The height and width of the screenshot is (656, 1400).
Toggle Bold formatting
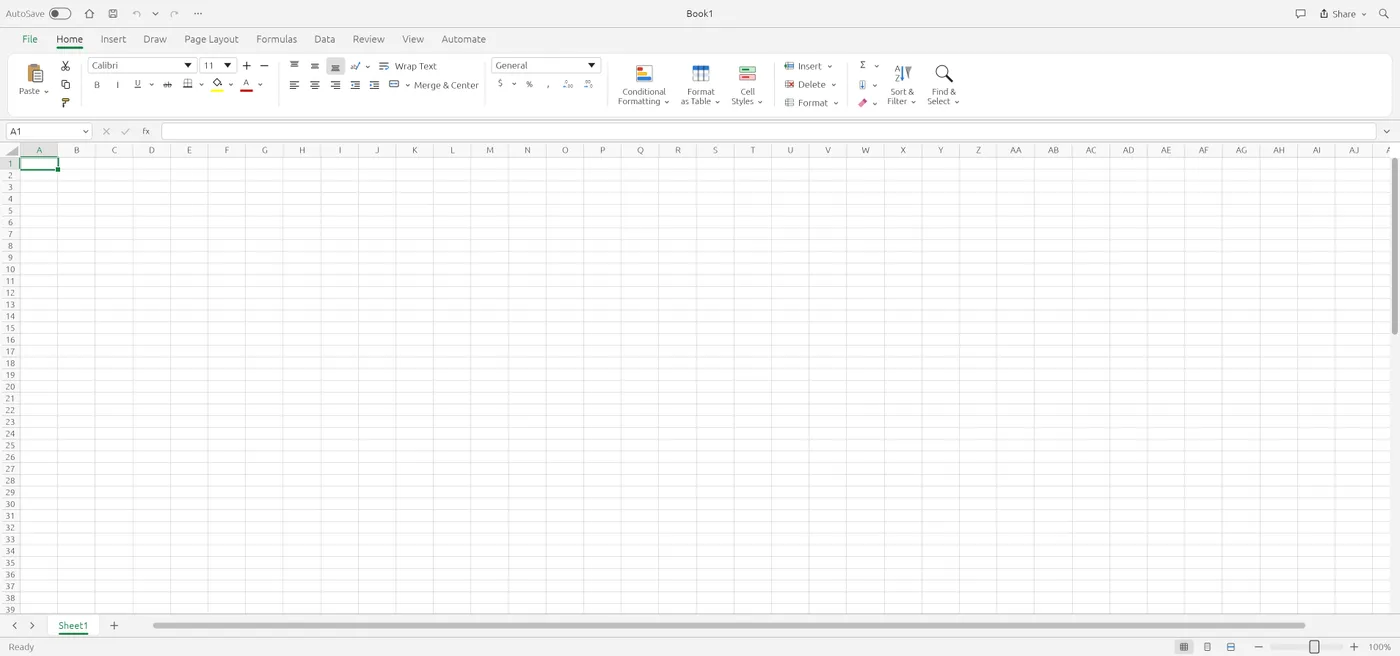pyautogui.click(x=97, y=85)
